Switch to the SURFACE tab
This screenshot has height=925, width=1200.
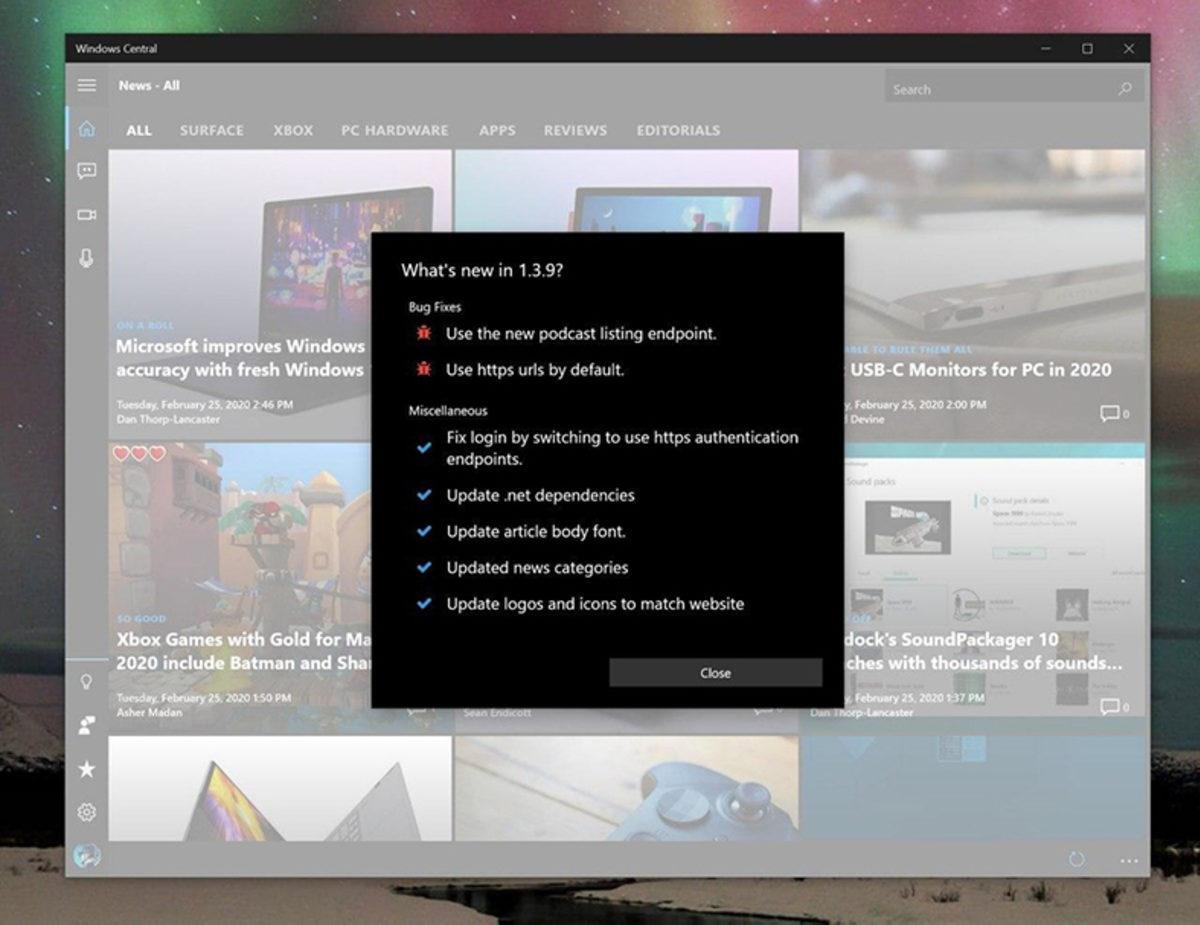(x=211, y=130)
